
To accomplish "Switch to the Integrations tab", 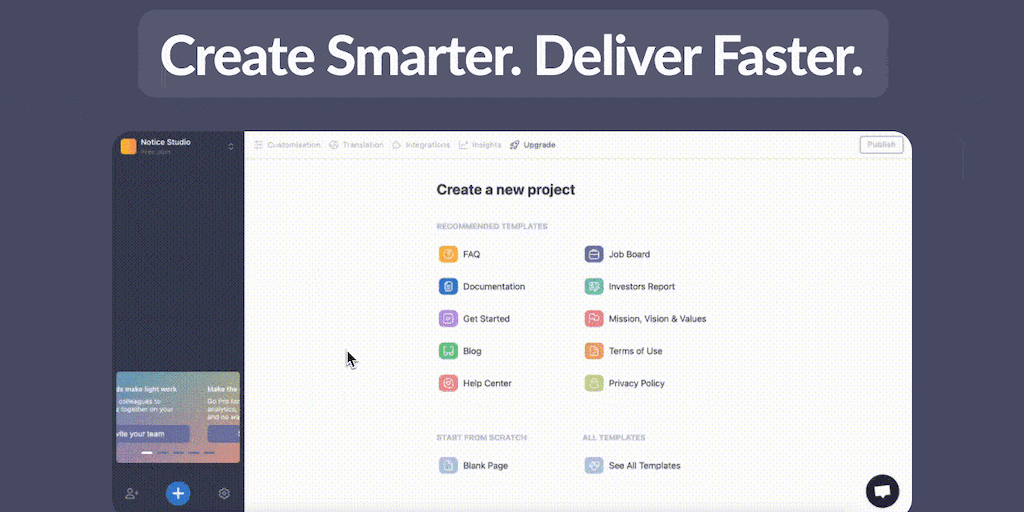I will point(421,145).
